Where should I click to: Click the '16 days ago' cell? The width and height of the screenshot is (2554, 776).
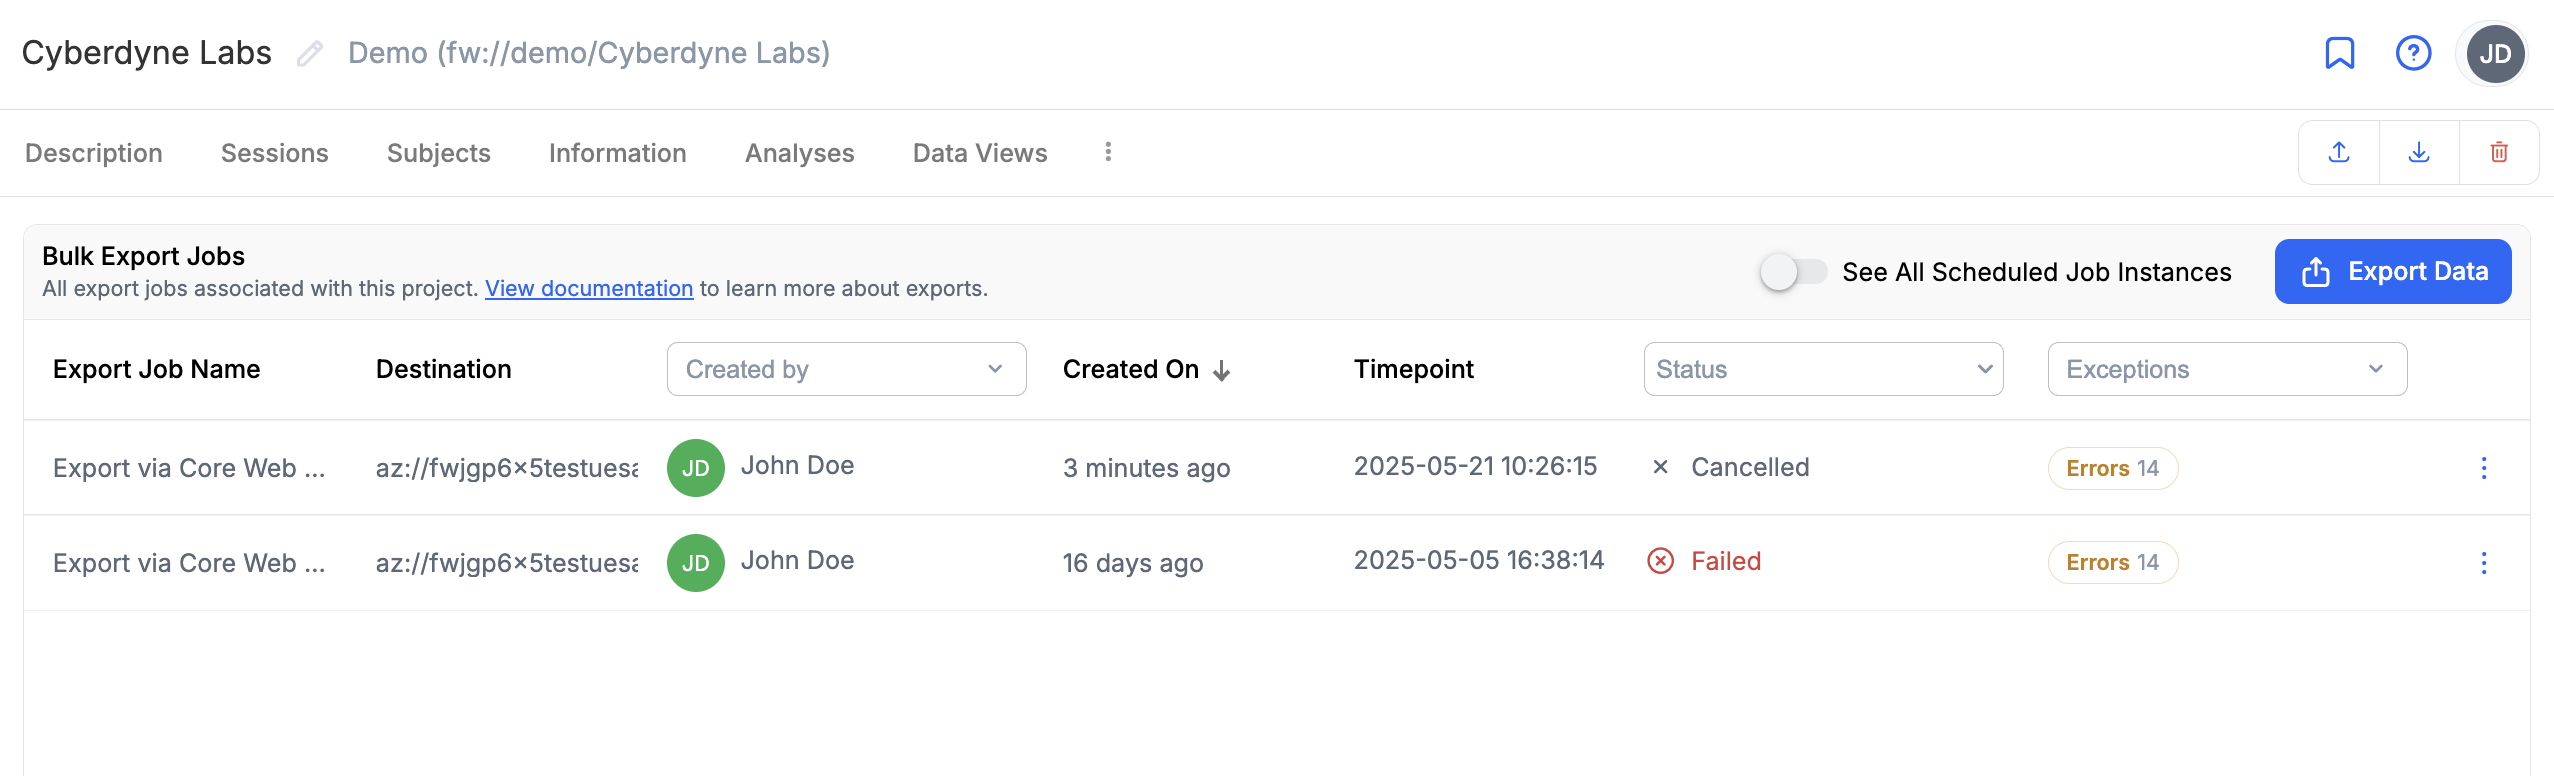click(x=1133, y=563)
